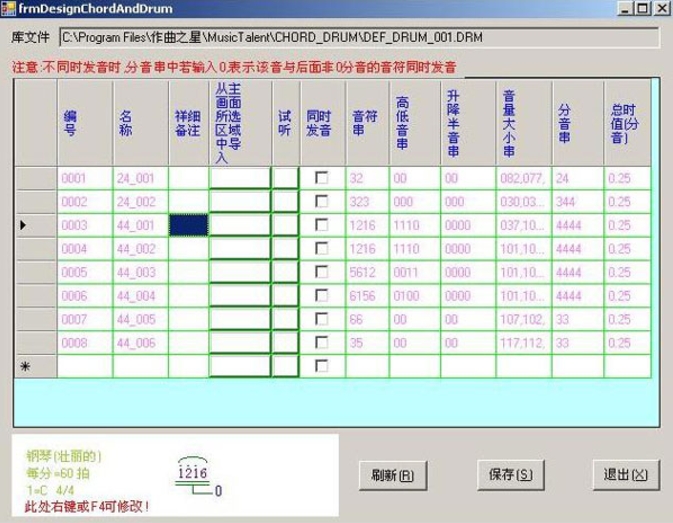Check the 同时发音 box in row 0005

click(321, 272)
